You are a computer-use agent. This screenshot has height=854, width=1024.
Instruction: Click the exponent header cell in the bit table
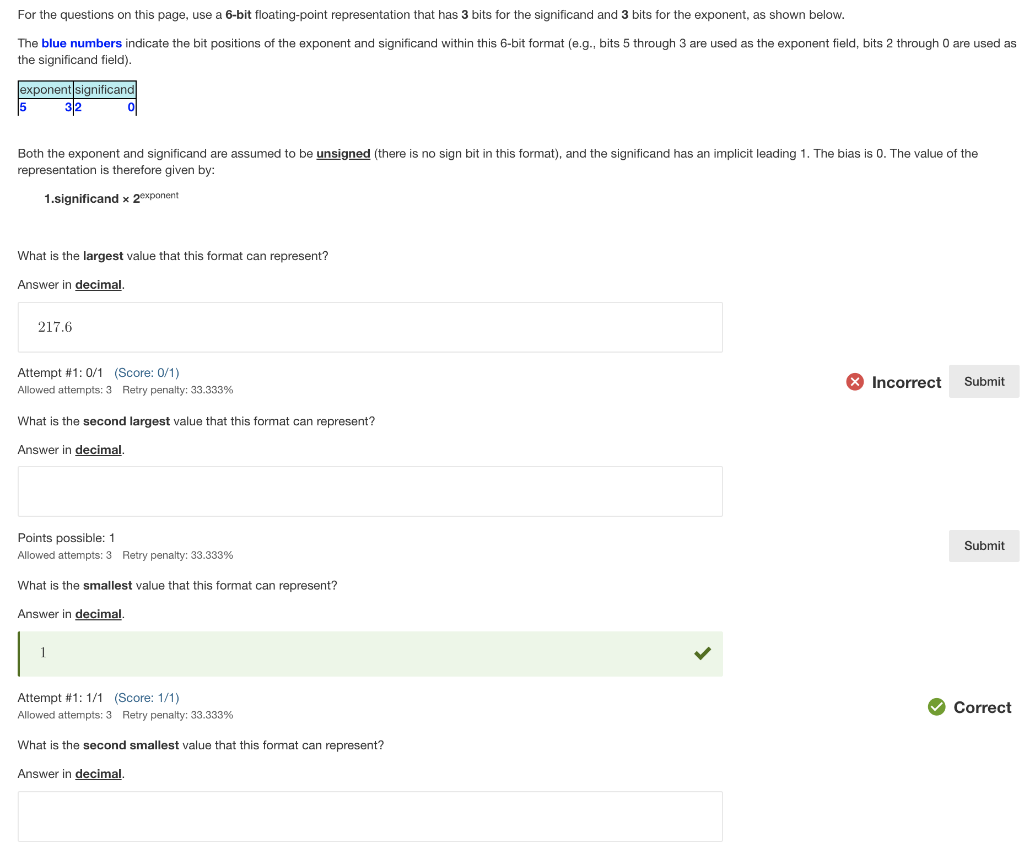click(45, 89)
